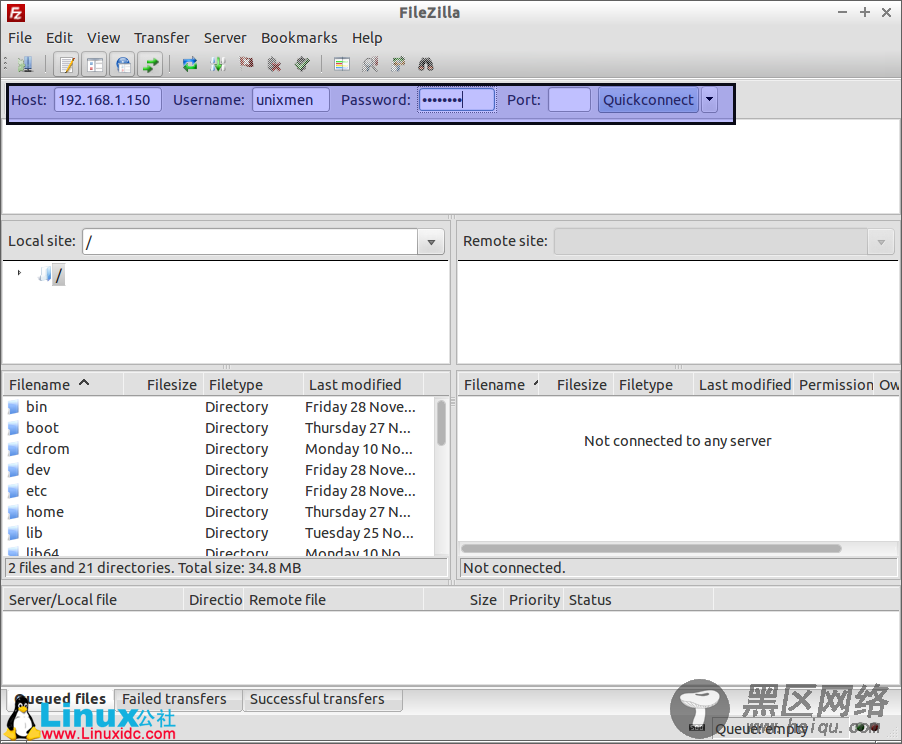The height and width of the screenshot is (744, 902).
Task: Select the lib directory folder icon
Action: pos(14,533)
